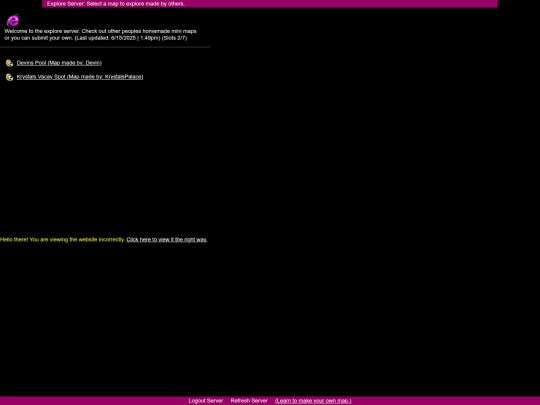Open the Devins Pool map link
Screen dimensions: 540x405
click(x=59, y=63)
